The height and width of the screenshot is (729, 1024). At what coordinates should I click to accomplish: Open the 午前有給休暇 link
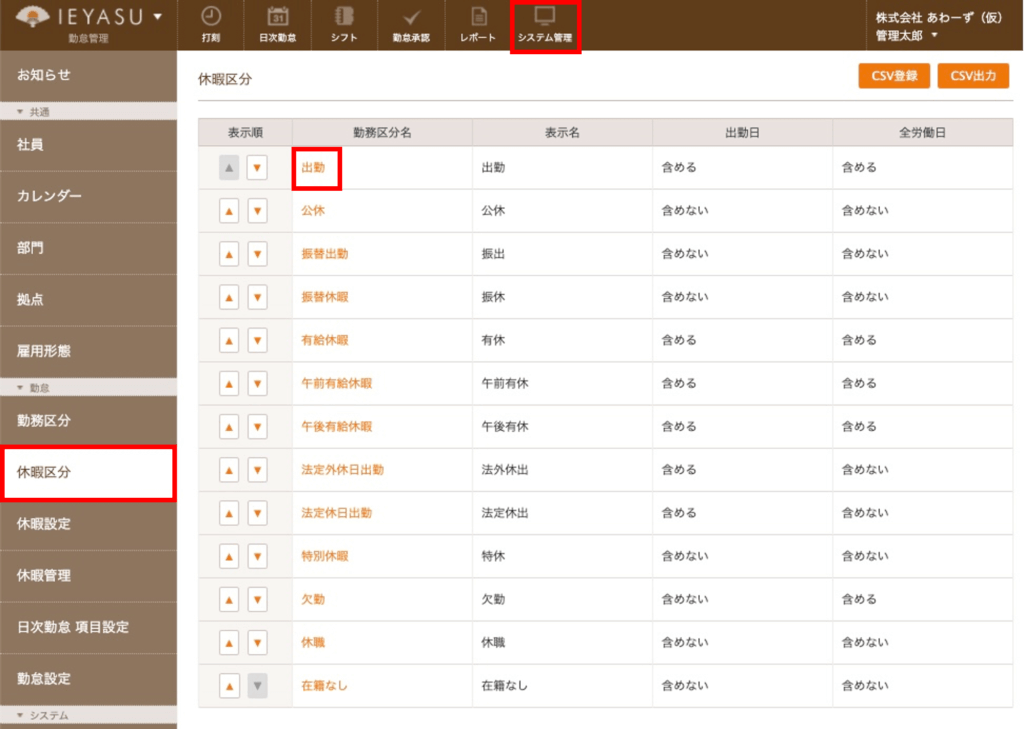coord(336,383)
